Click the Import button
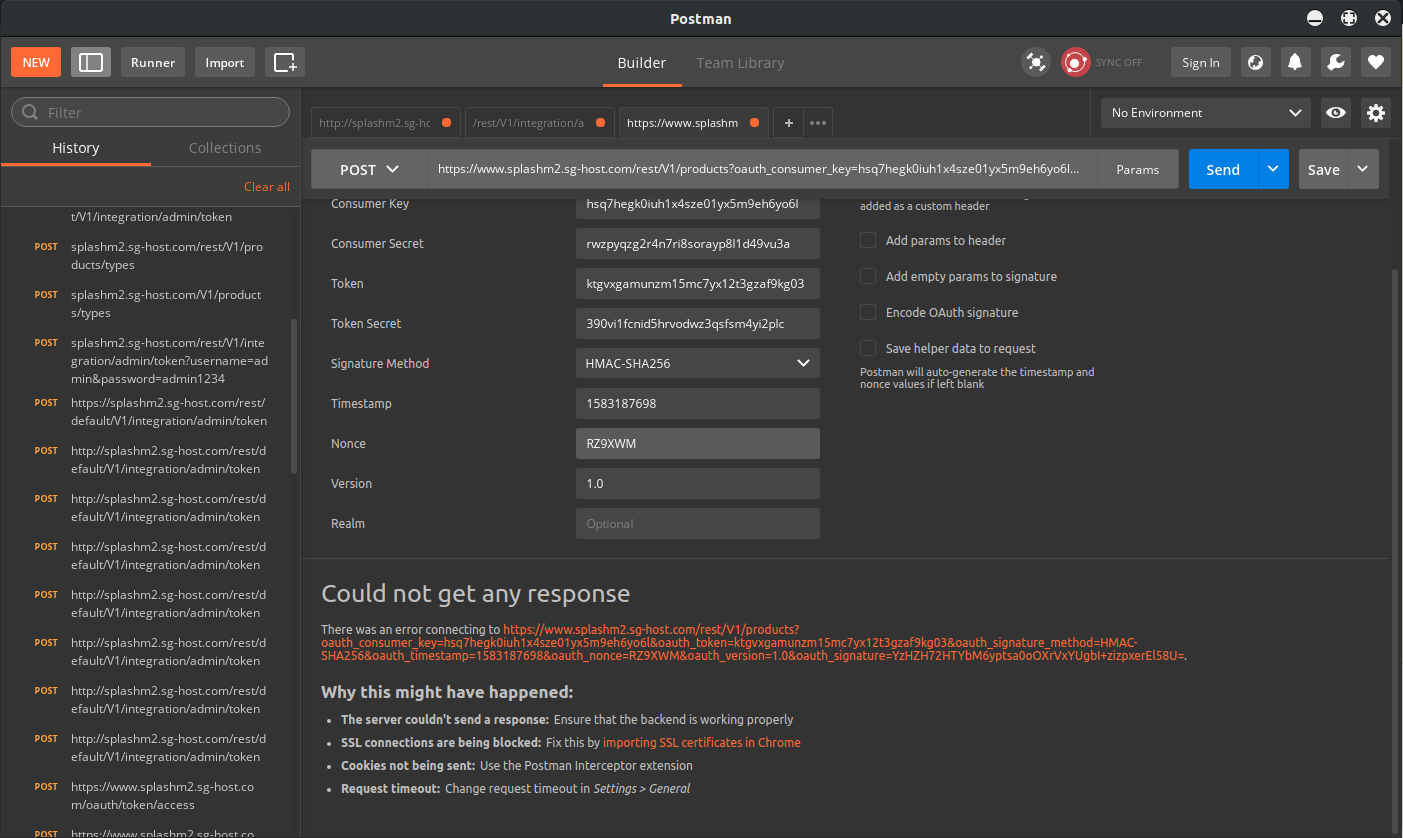Image resolution: width=1403 pixels, height=838 pixels. pyautogui.click(x=225, y=62)
